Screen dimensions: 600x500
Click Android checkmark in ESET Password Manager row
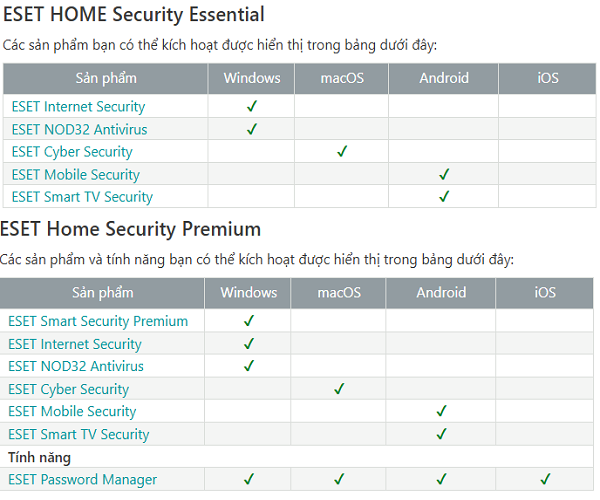[440, 479]
